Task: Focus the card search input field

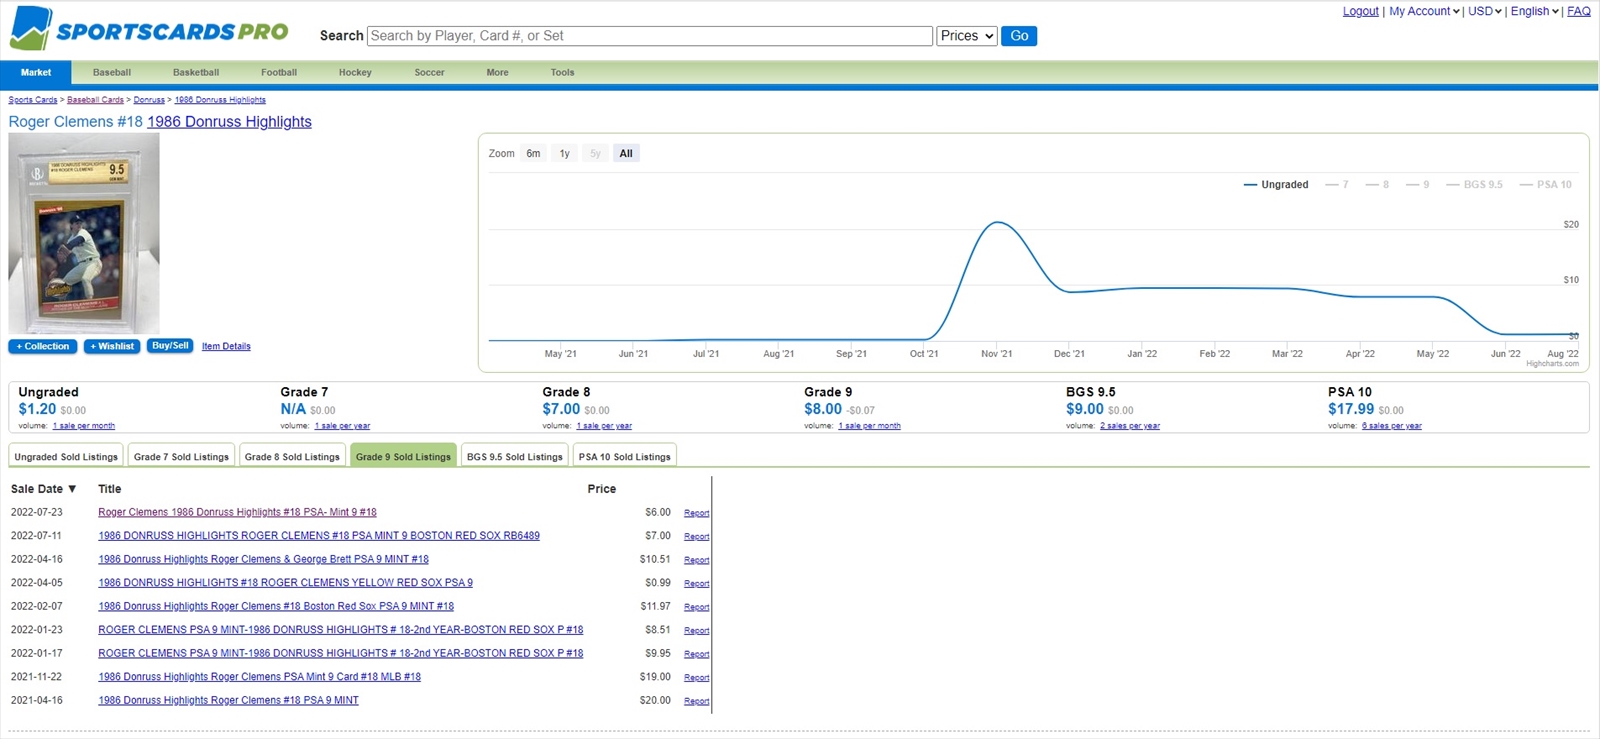Action: point(650,36)
